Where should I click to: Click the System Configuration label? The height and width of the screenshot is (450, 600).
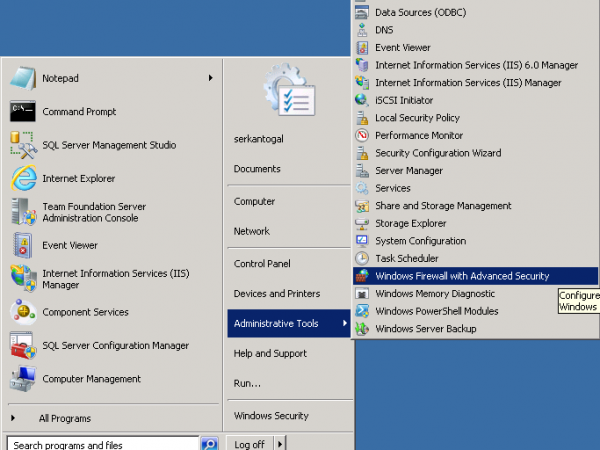coord(421,241)
